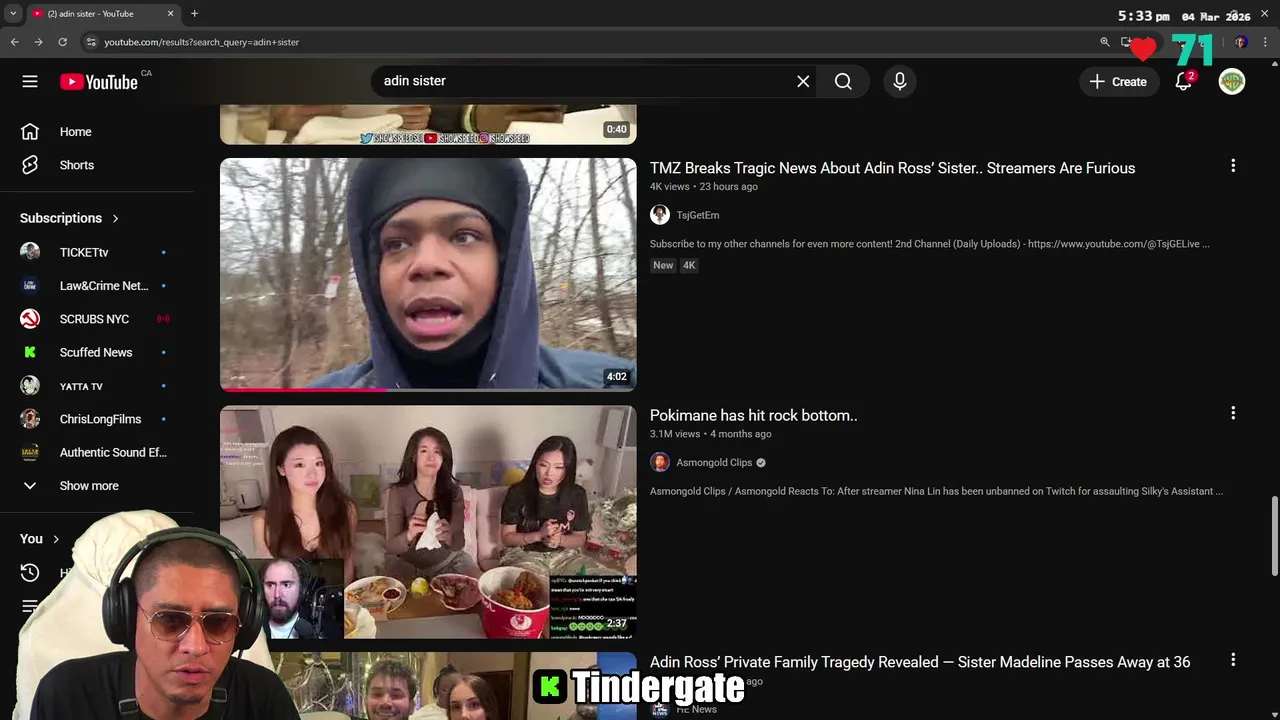Open Adin Ross' Private Family Tragedy title
This screenshot has width=1280, height=720.
tap(920, 662)
